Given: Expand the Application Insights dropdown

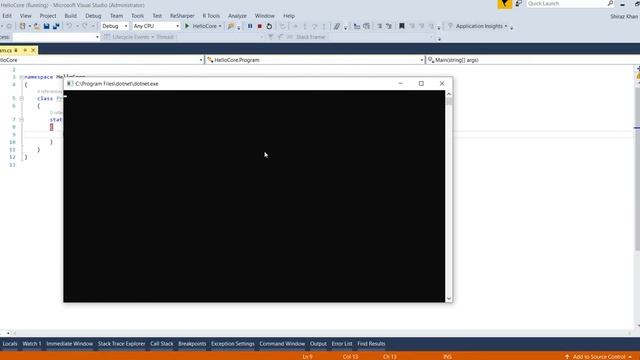Looking at the screenshot, I should tap(506, 26).
